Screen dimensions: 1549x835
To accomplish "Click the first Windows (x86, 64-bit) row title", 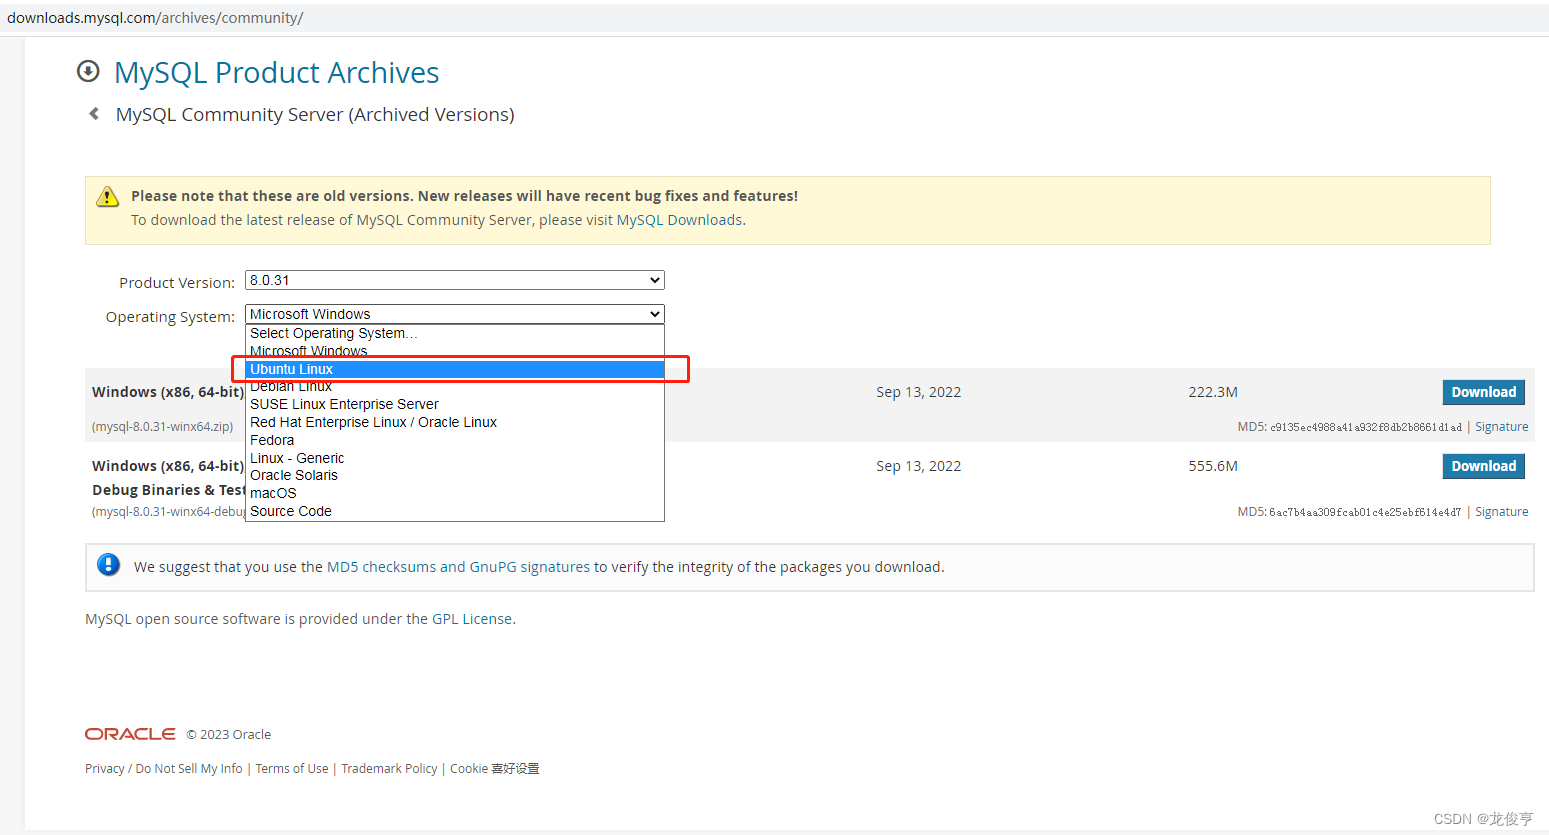I will pos(168,392).
